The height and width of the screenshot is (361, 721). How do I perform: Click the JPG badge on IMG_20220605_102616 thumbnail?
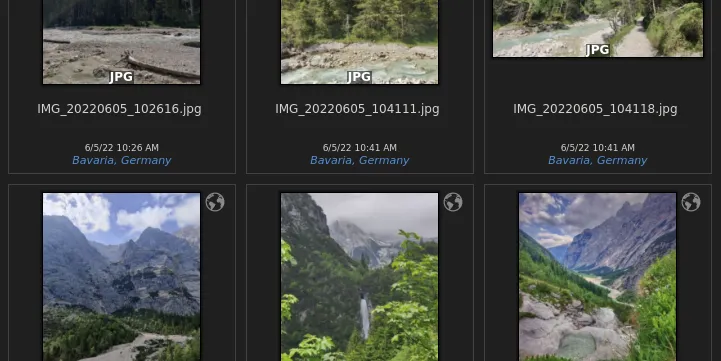pyautogui.click(x=121, y=77)
